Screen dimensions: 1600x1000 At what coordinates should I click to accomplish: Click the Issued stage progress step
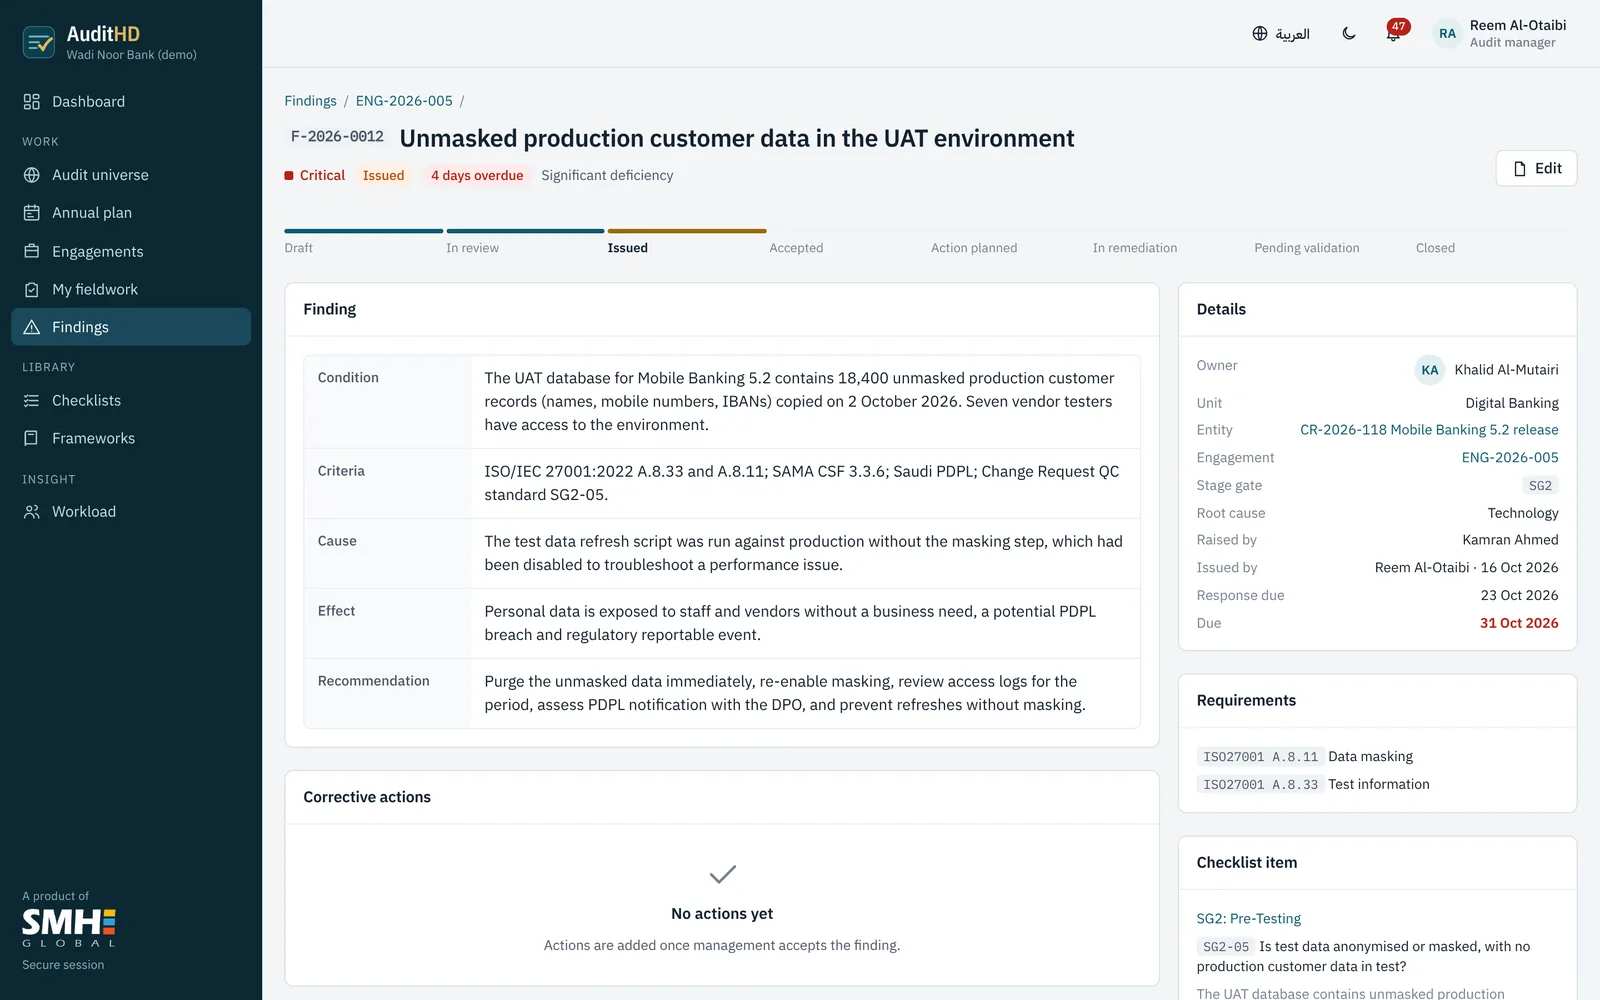(687, 241)
